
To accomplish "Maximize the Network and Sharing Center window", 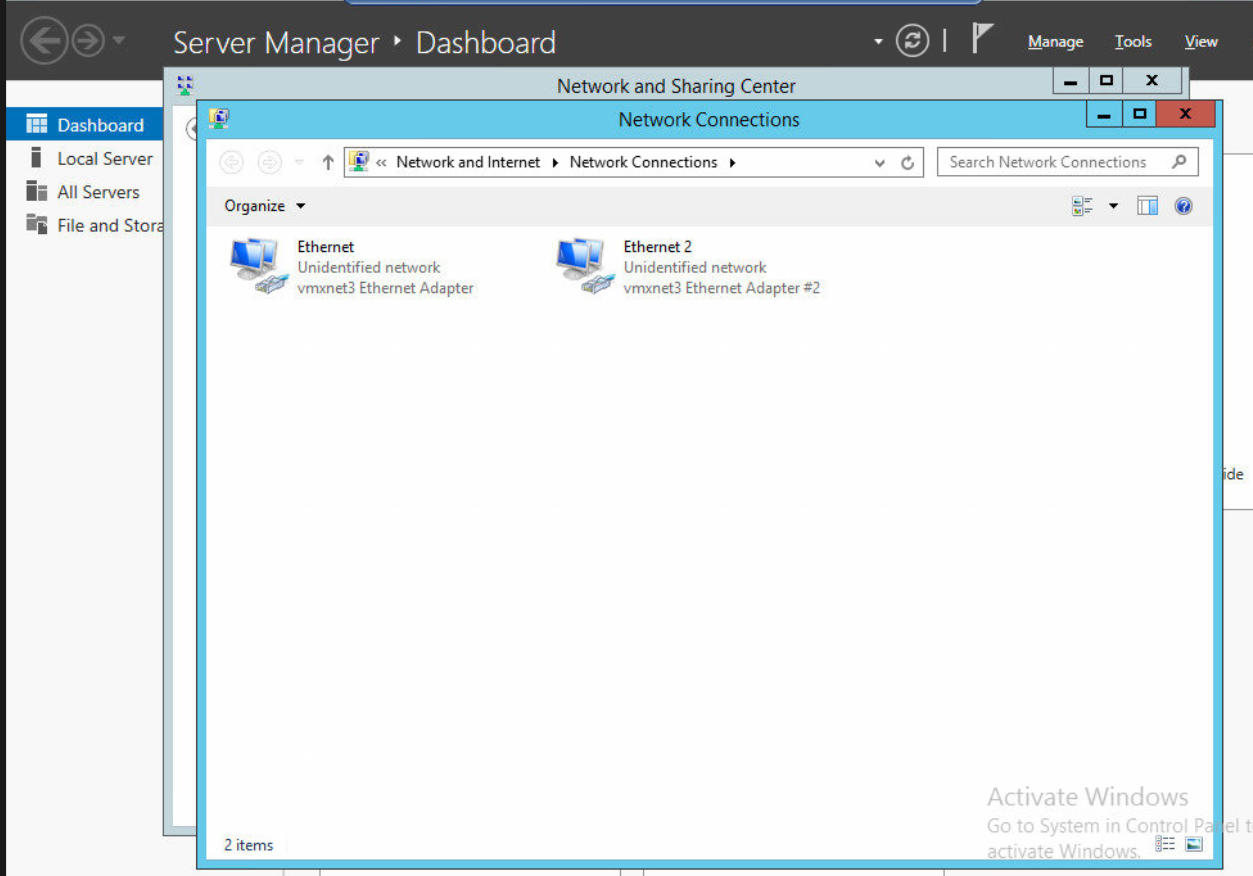I will 1106,81.
